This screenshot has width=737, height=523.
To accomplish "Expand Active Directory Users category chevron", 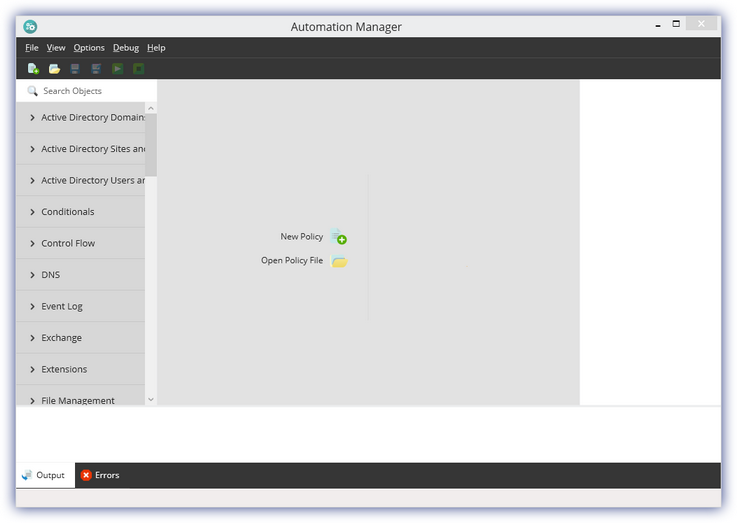I will click(x=32, y=180).
